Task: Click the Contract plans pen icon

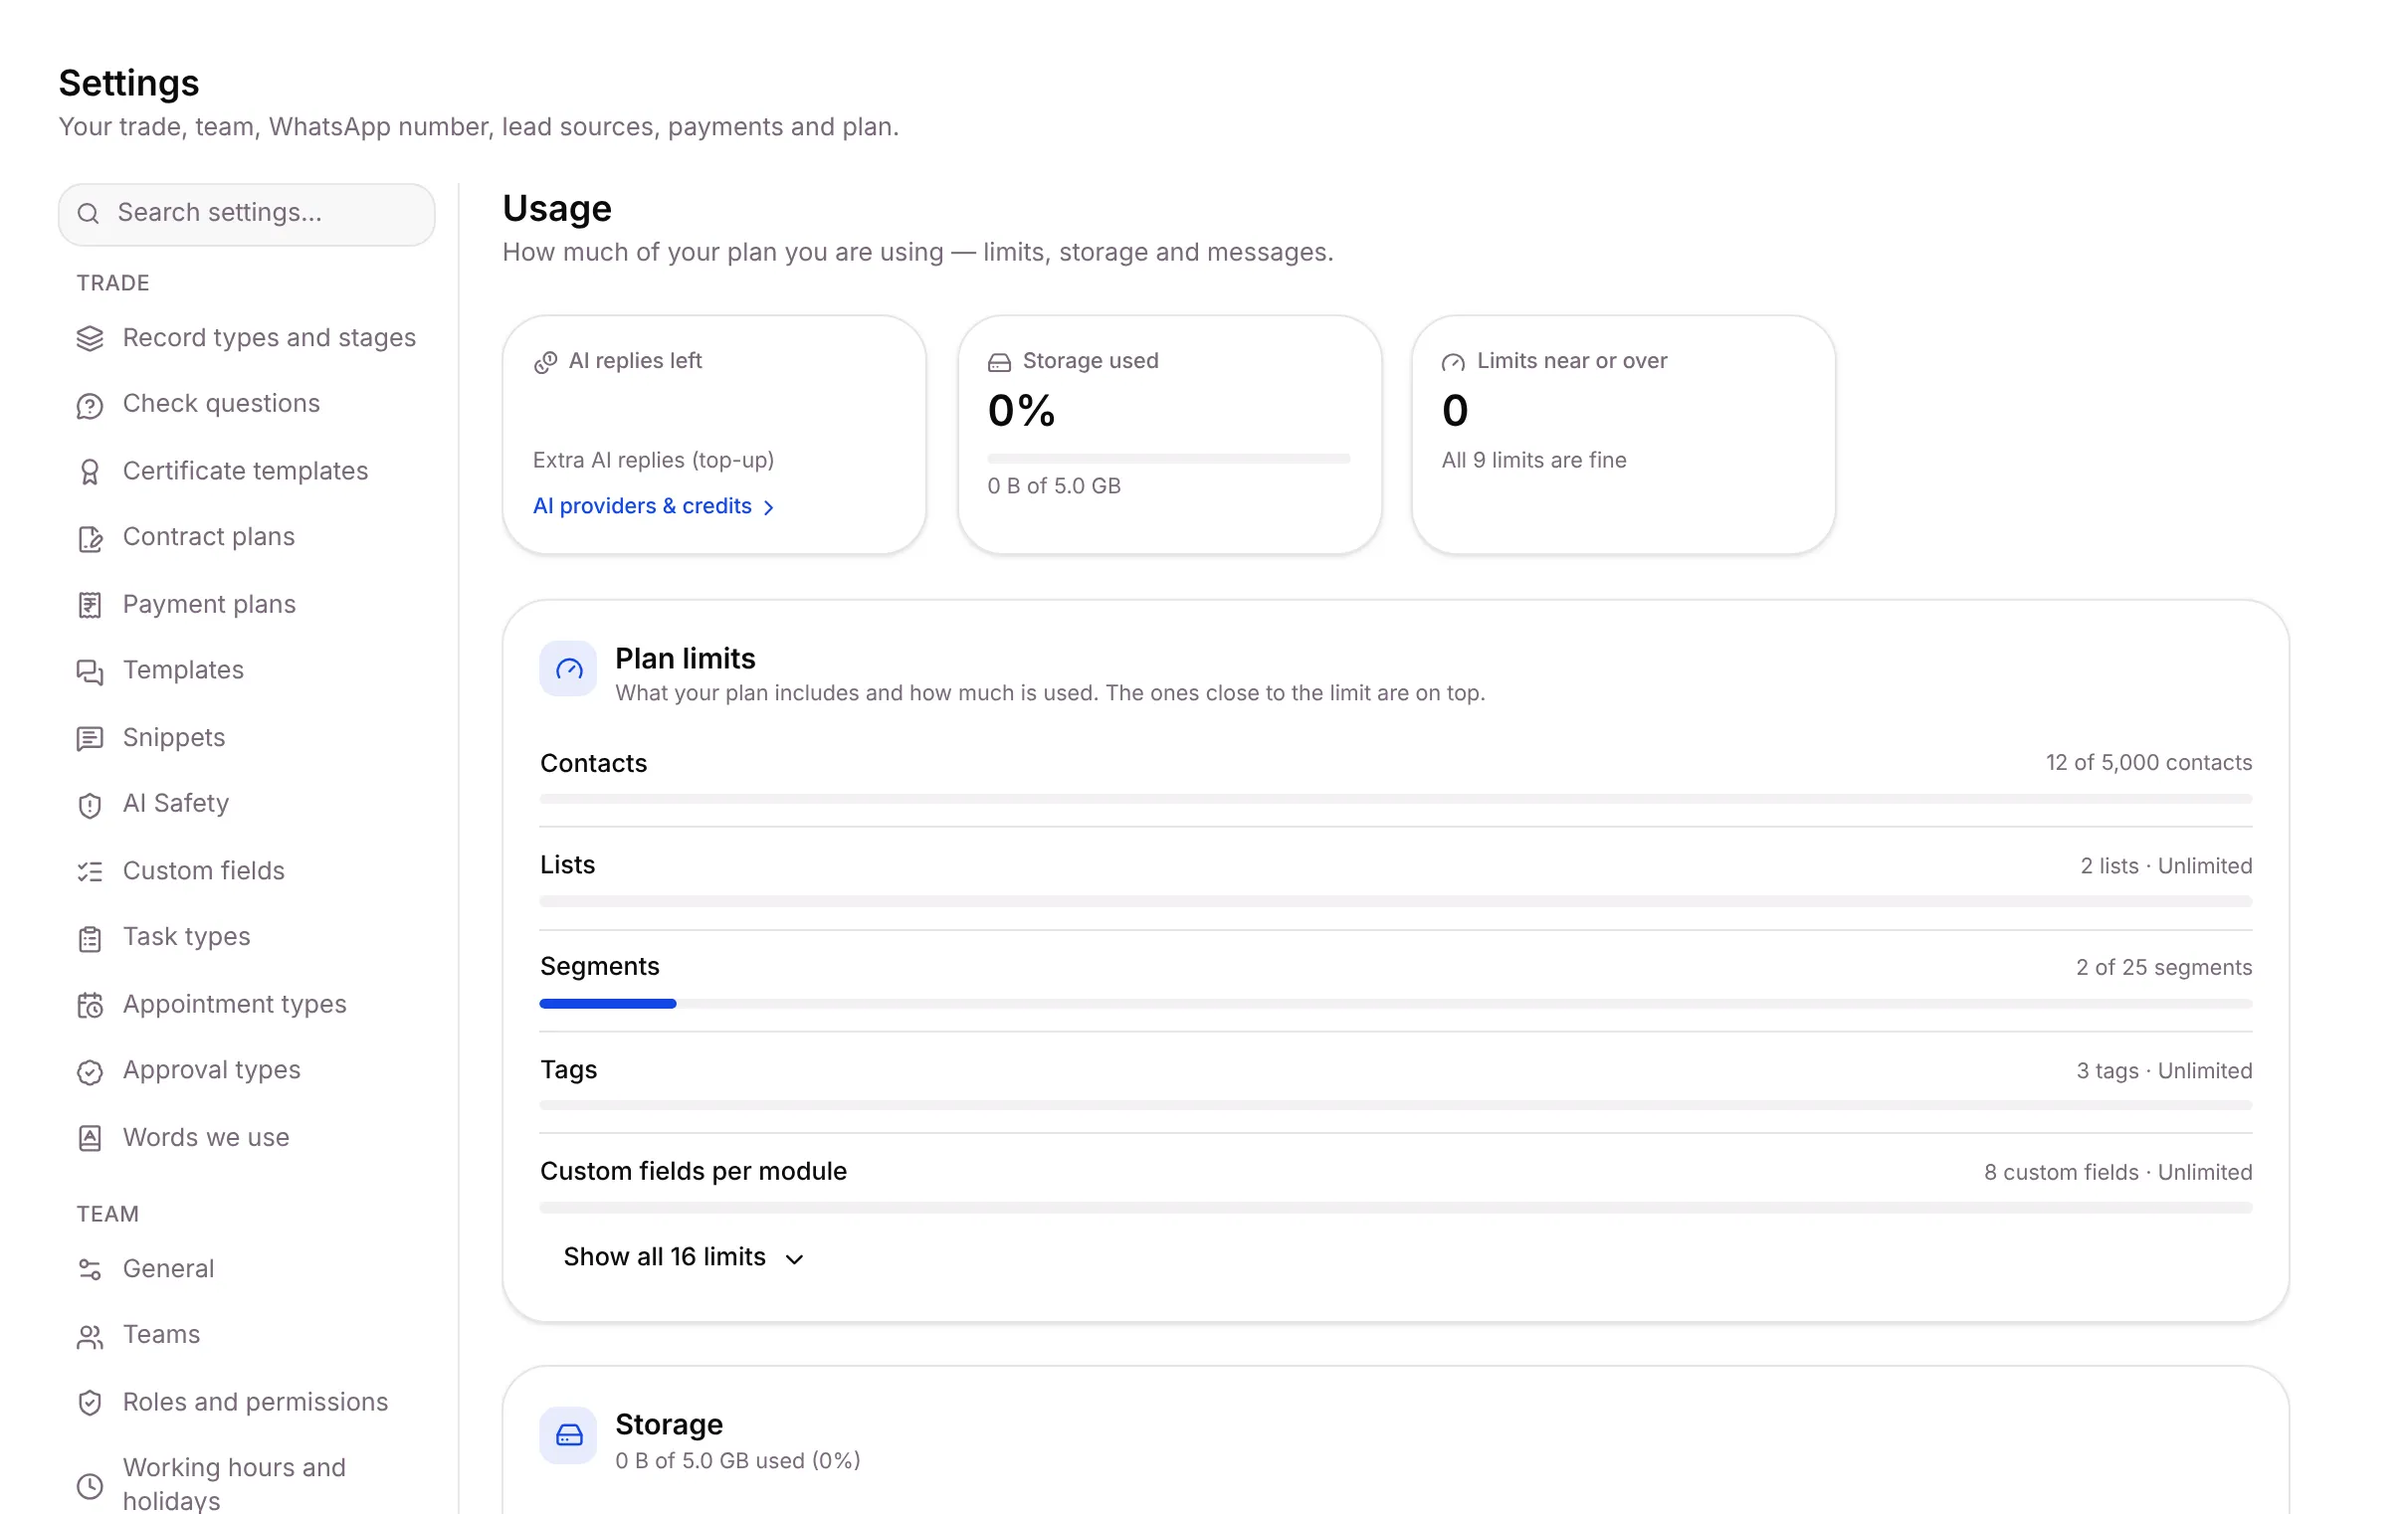Action: click(90, 539)
